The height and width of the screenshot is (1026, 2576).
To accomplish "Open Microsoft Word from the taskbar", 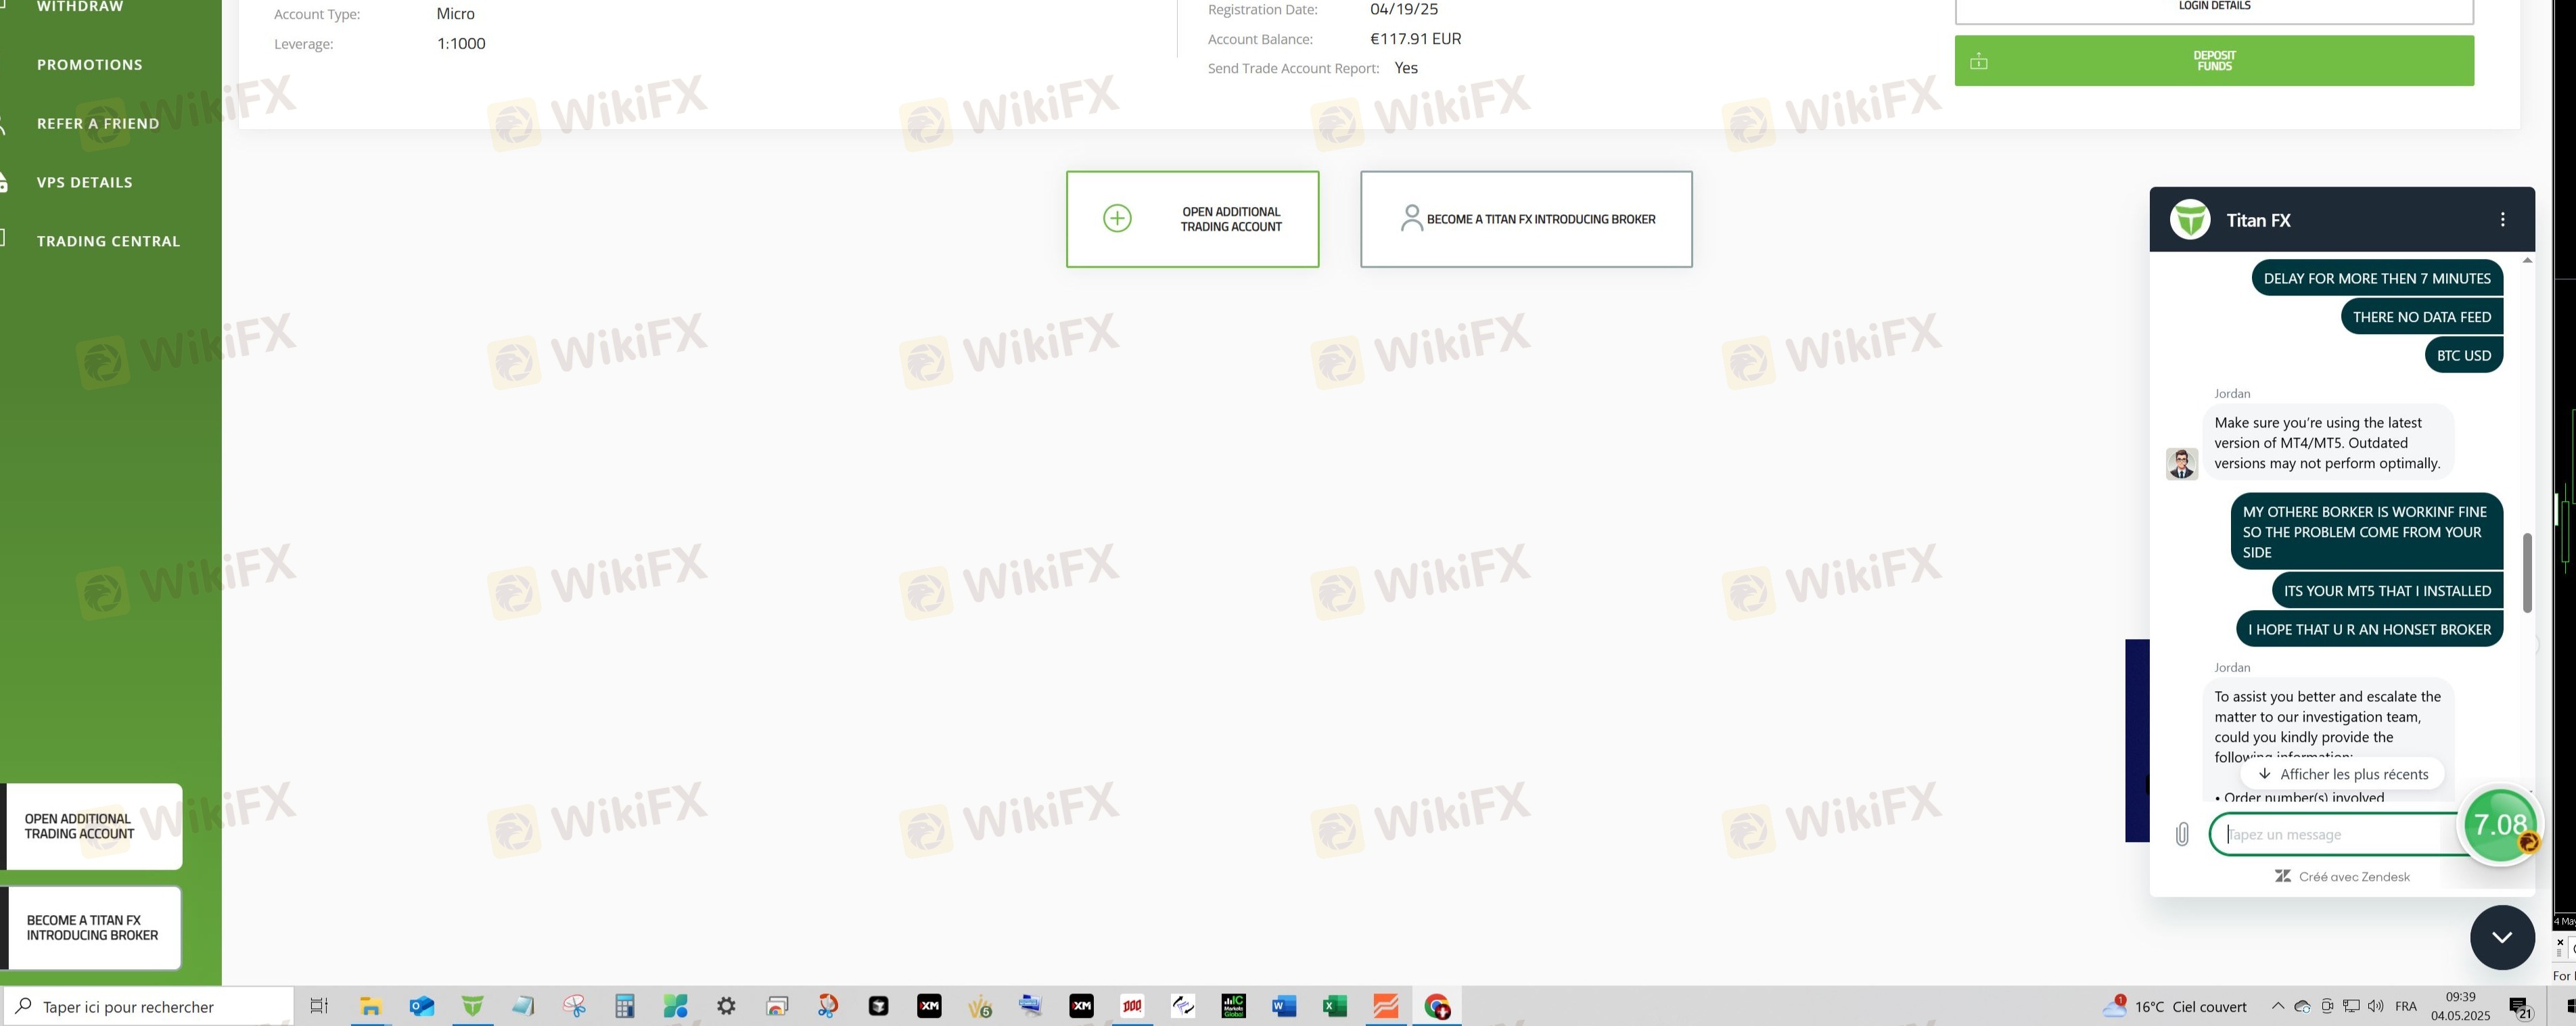I will click(1284, 1006).
